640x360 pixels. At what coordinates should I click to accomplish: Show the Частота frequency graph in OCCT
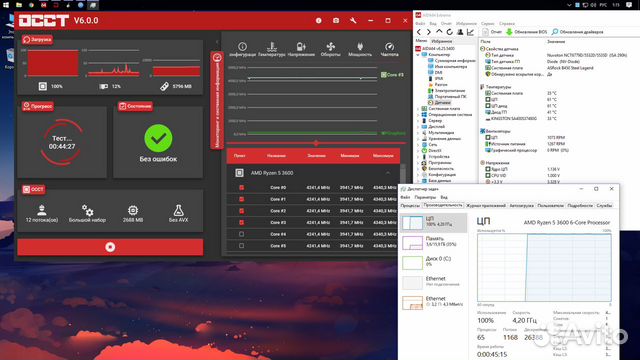point(389,49)
